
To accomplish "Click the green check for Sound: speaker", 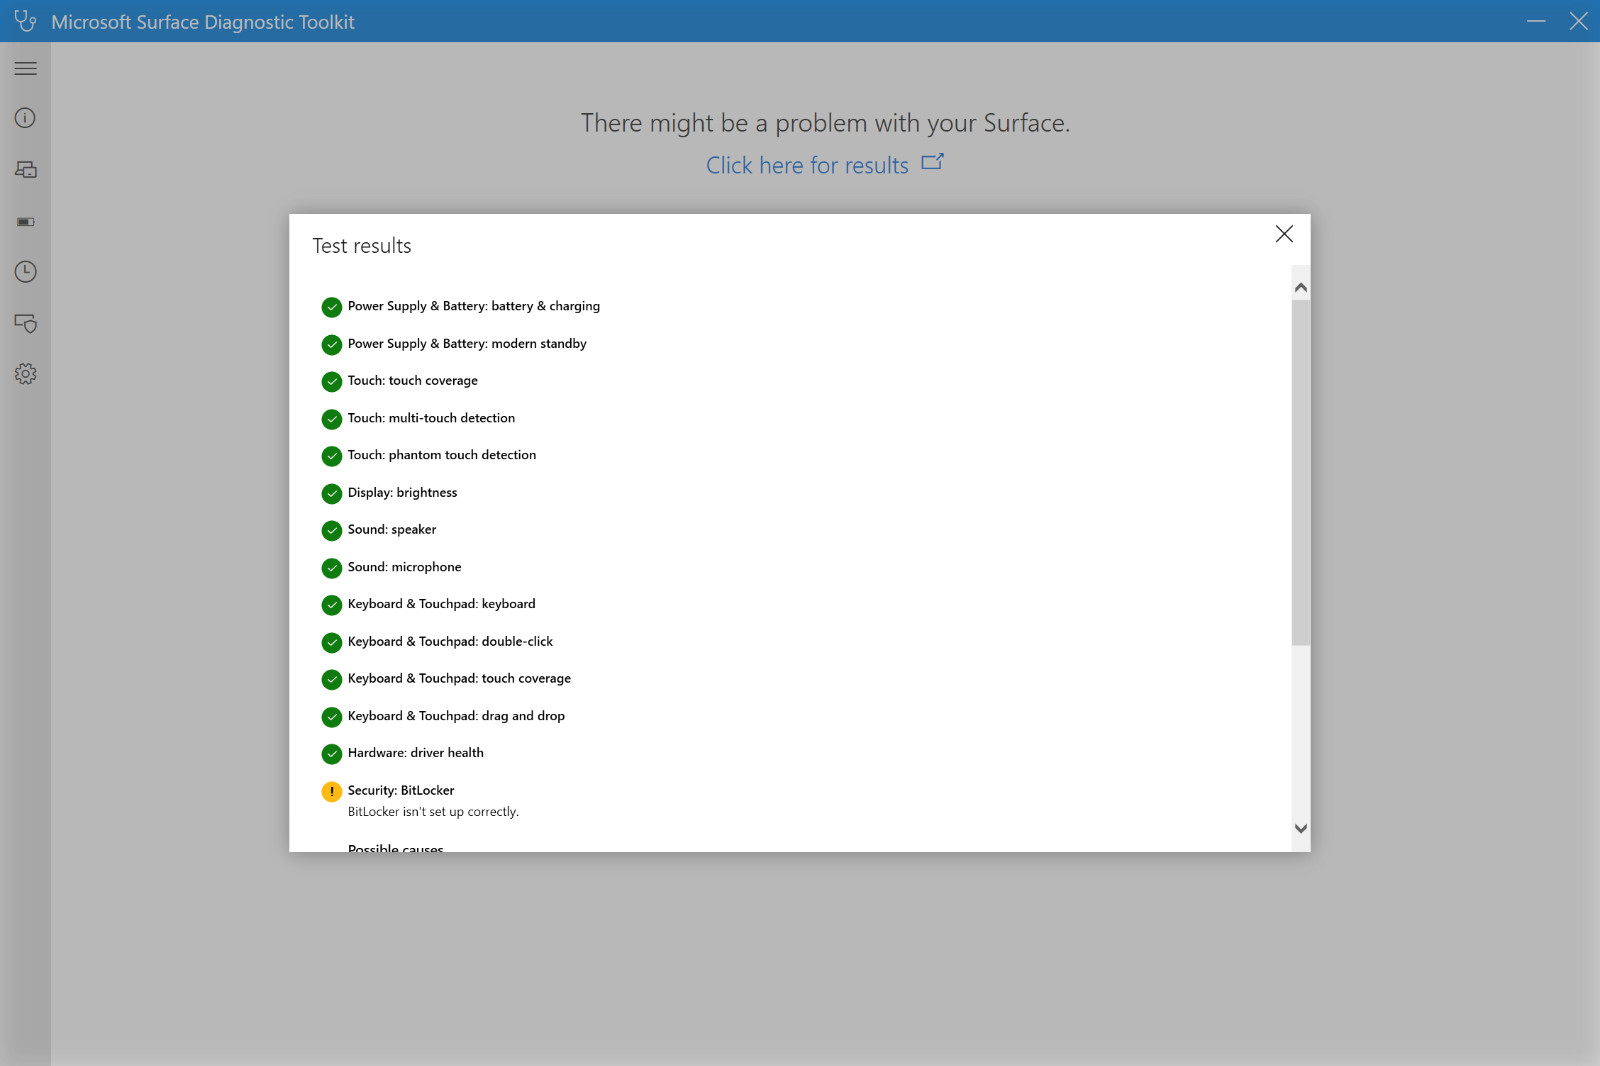I will 332,531.
